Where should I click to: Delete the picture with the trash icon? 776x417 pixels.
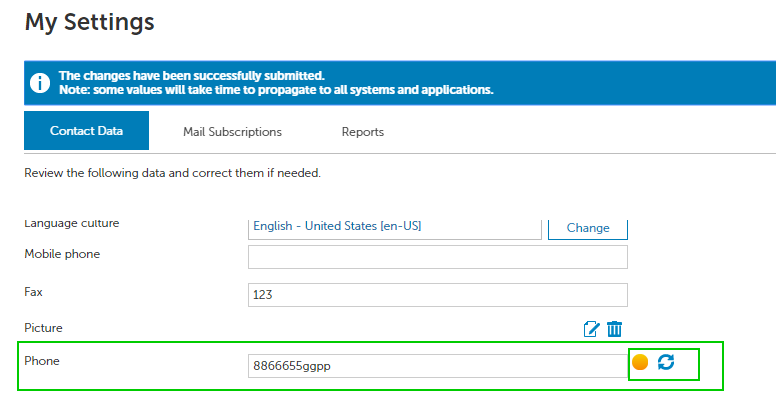coord(614,329)
